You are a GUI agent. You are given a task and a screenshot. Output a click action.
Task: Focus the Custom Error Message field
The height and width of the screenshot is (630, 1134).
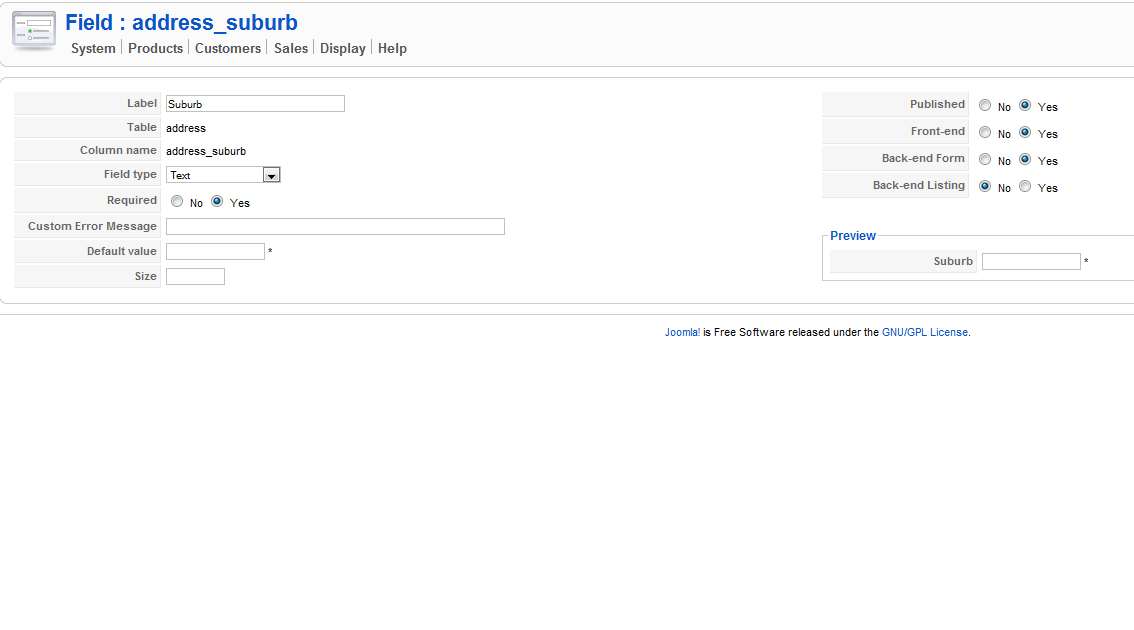[335, 227]
